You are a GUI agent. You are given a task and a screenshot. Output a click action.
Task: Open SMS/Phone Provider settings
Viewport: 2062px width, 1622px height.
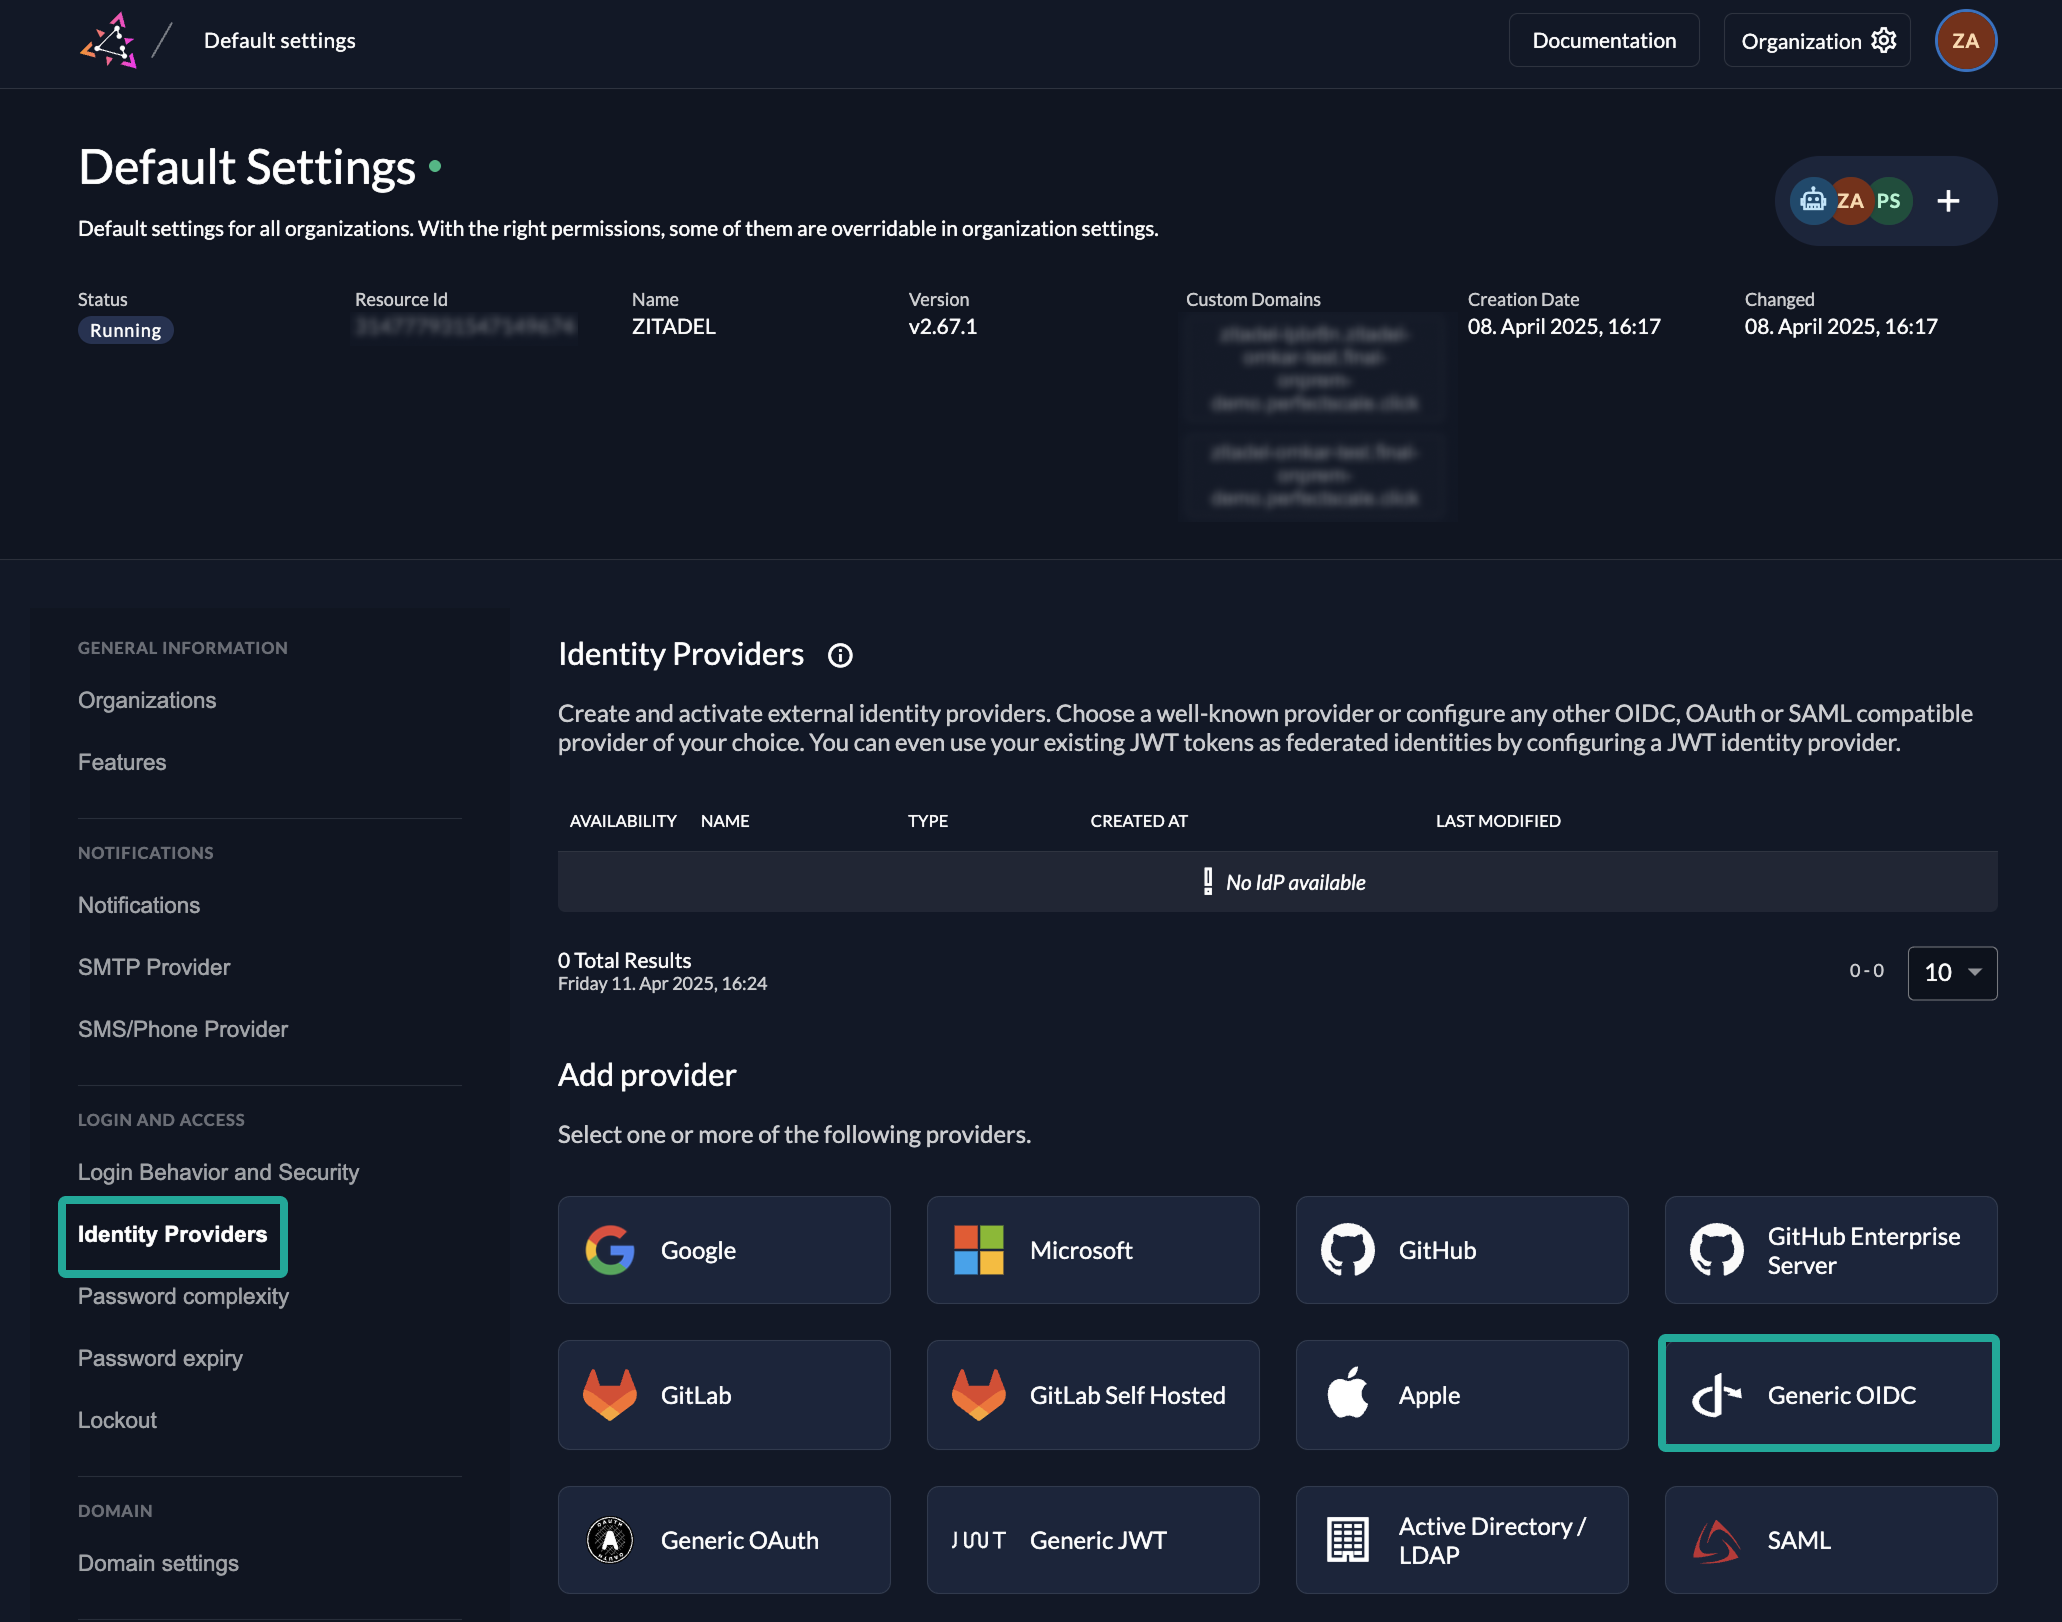pyautogui.click(x=183, y=1029)
